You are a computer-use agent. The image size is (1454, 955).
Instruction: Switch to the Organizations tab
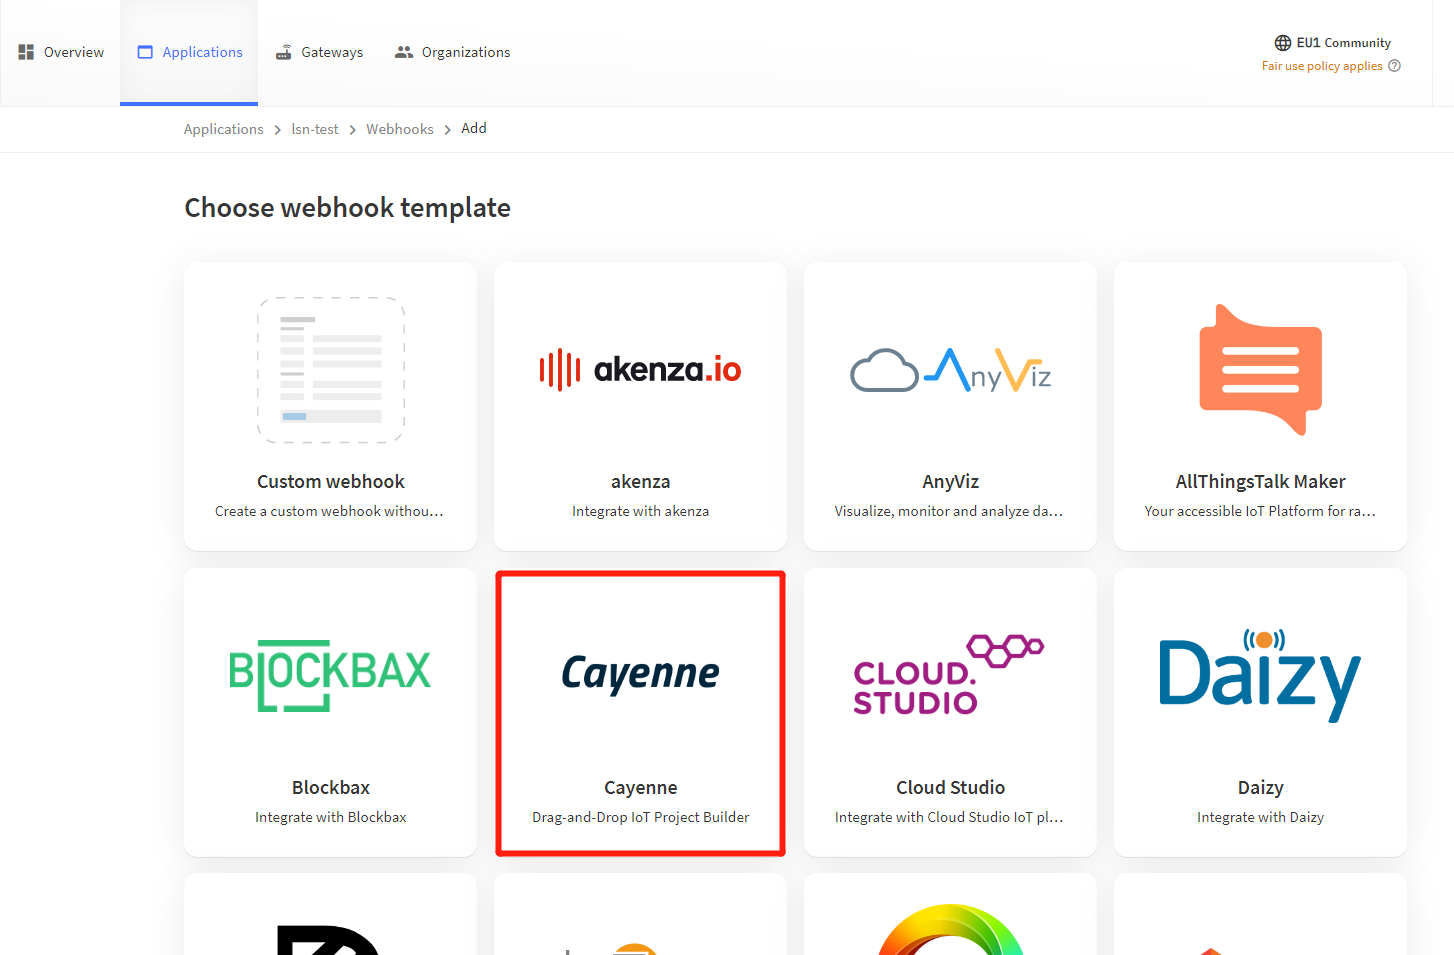click(452, 52)
